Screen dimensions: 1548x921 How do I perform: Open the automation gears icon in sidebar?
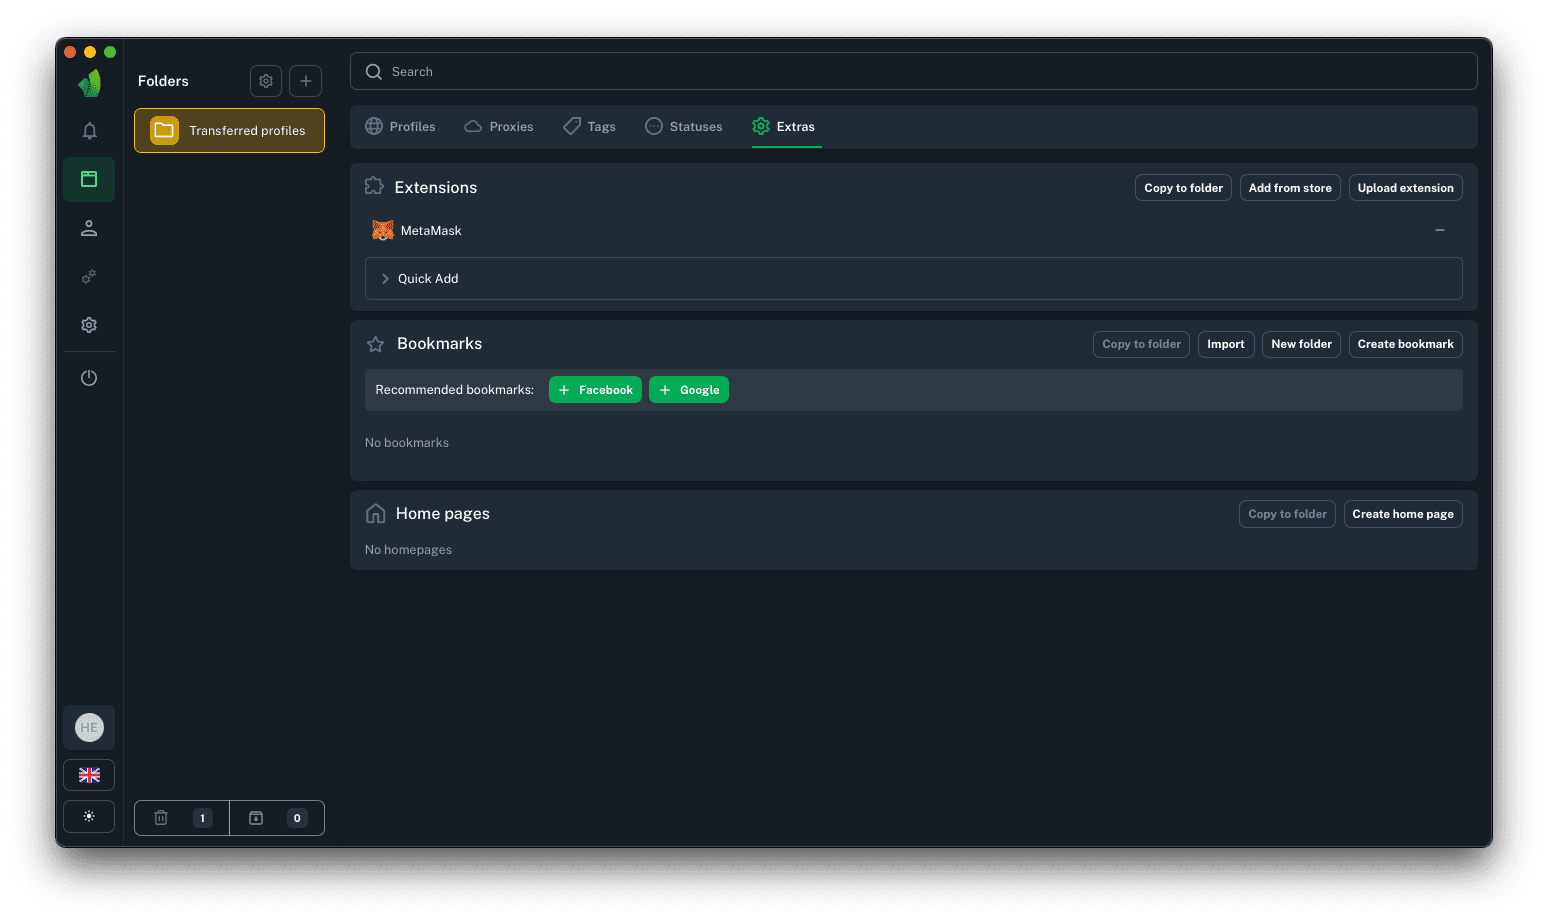coord(89,277)
